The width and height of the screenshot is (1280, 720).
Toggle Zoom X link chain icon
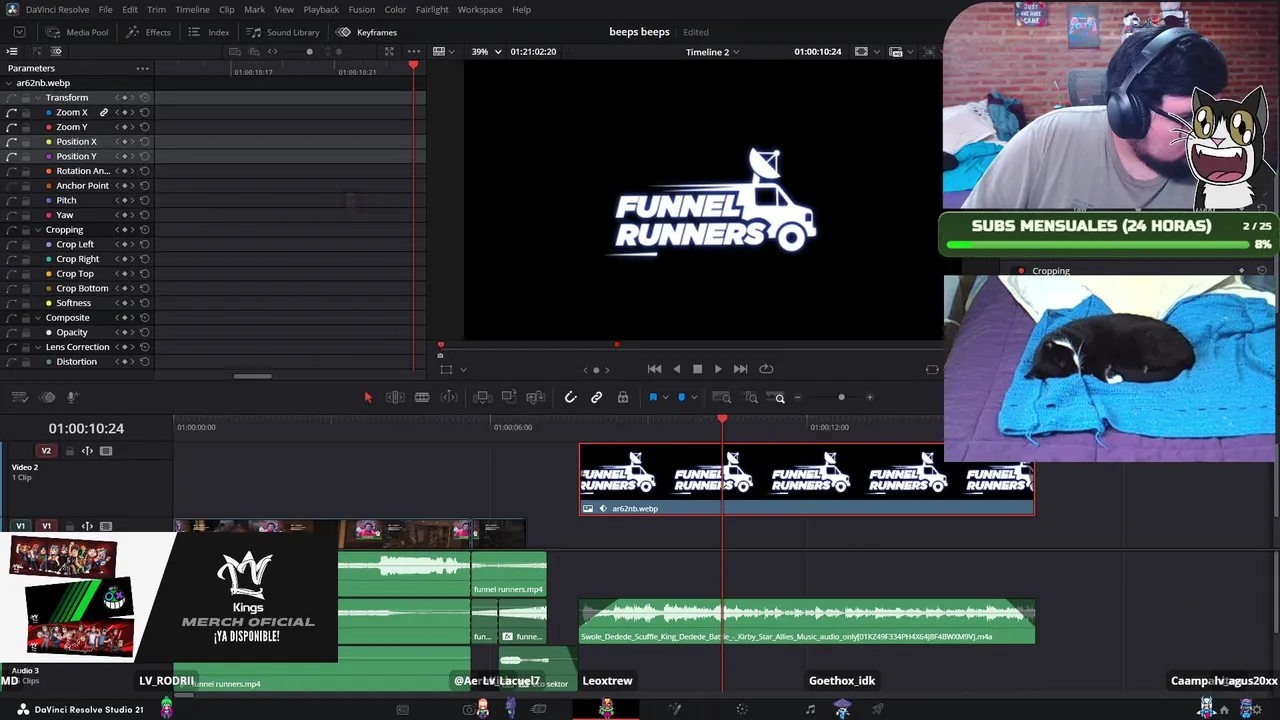[x=103, y=113]
